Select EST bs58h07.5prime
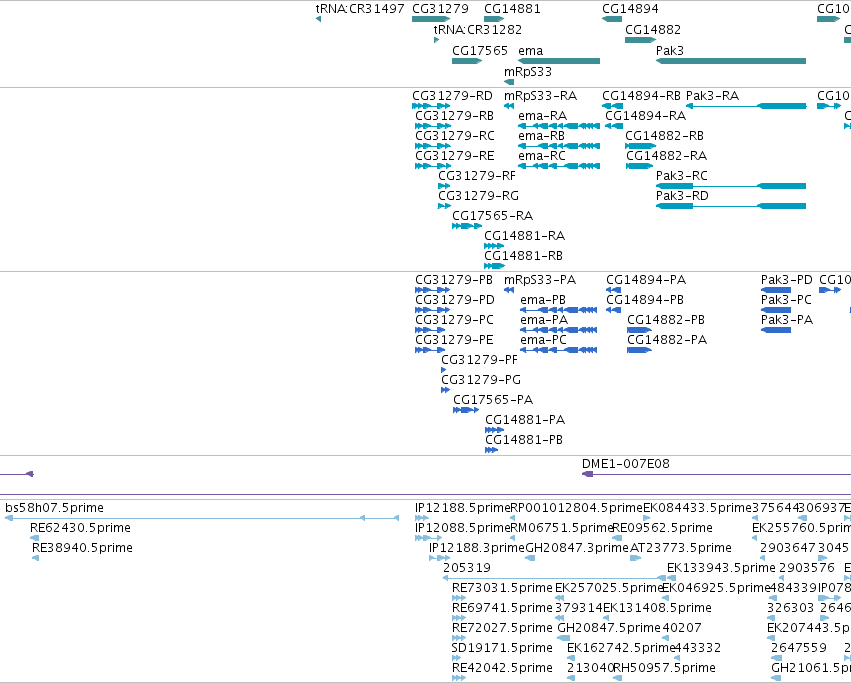851x683 pixels. 54,508
